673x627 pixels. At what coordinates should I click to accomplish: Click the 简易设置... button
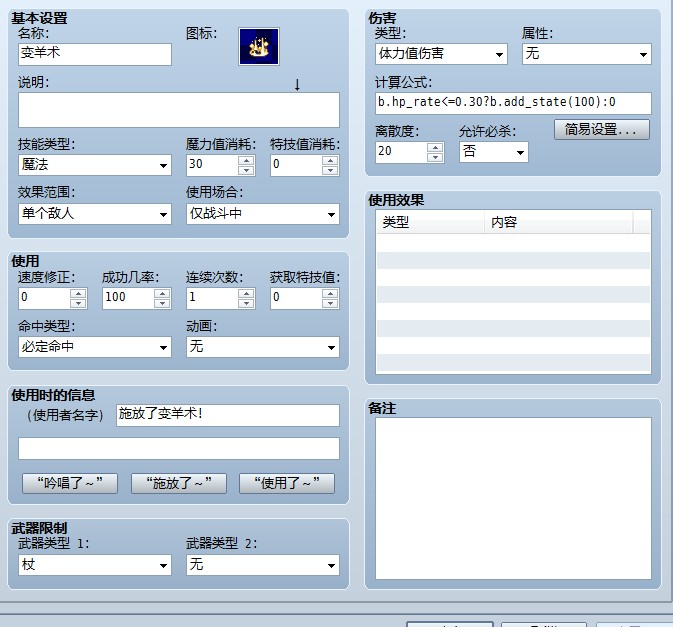[602, 130]
